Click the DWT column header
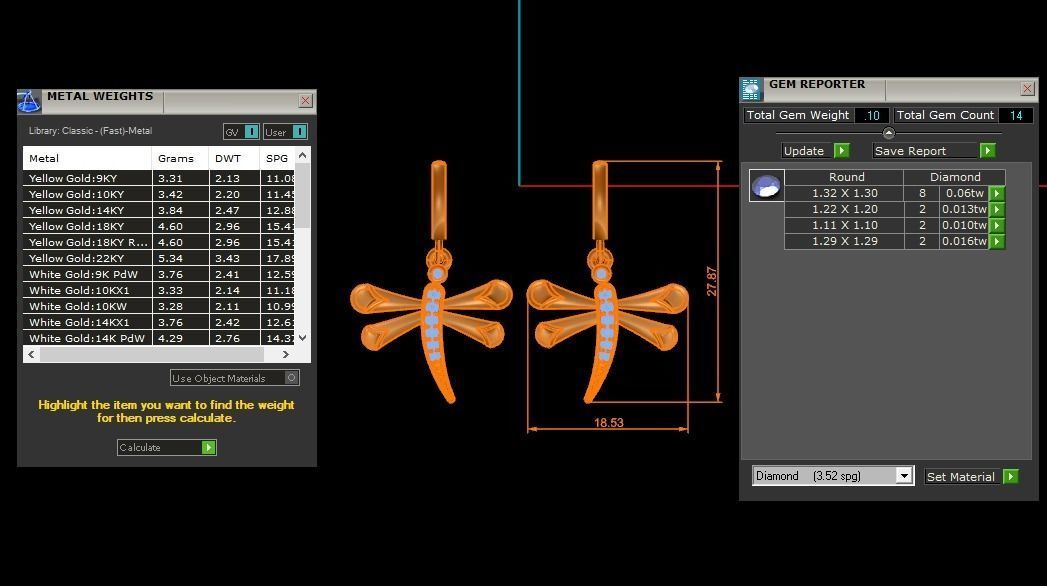The height and width of the screenshot is (586, 1047). click(234, 158)
